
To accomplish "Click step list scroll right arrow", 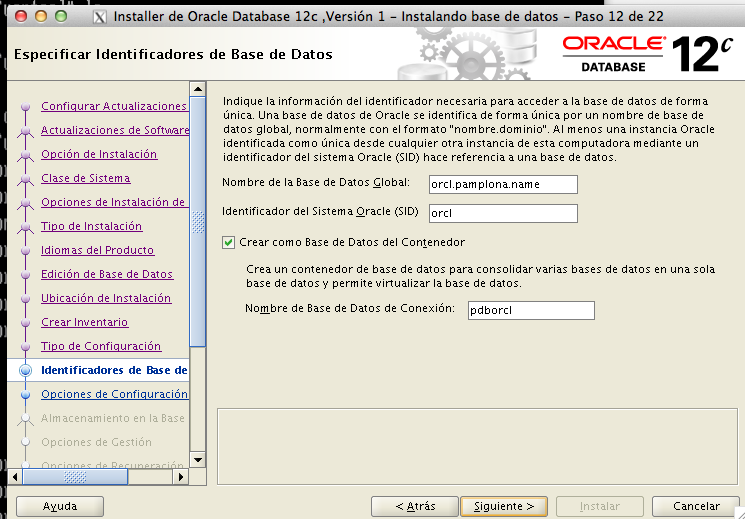I will coord(181,476).
